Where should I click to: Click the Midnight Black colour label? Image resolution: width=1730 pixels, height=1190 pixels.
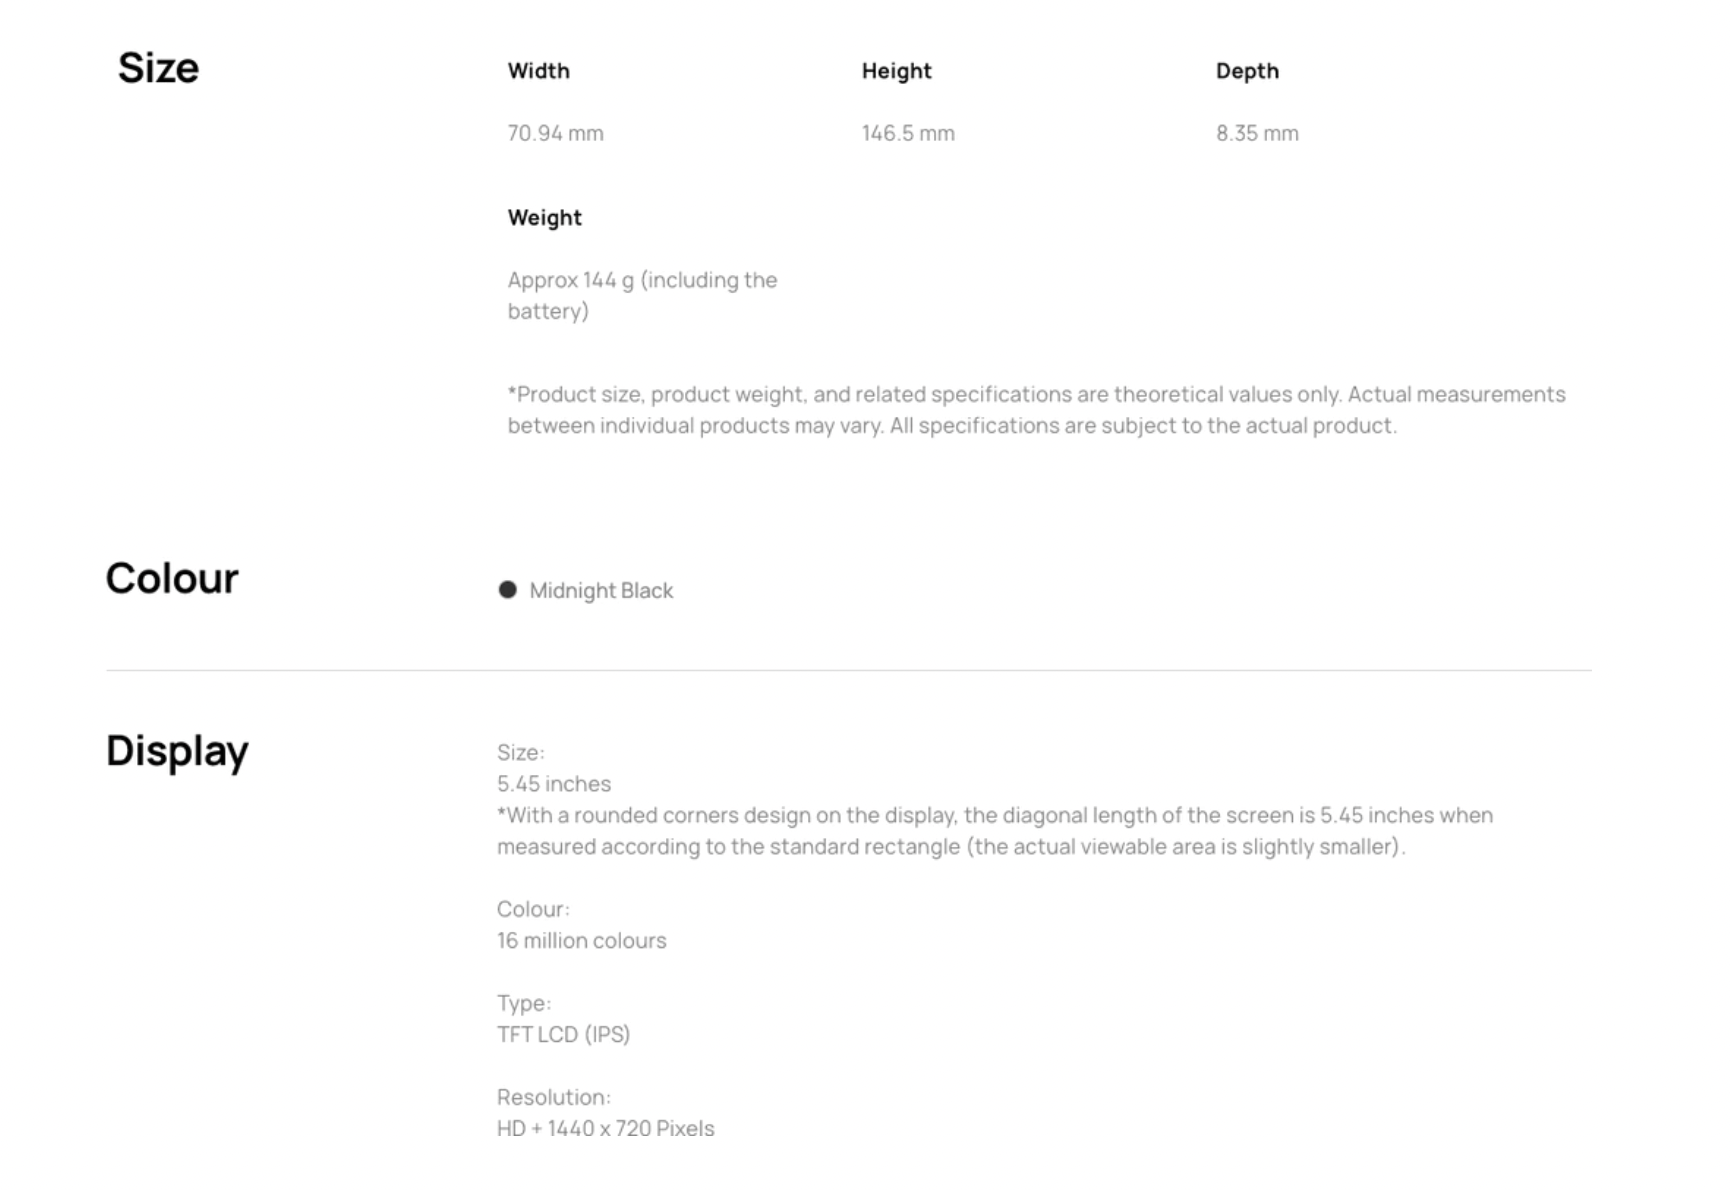(x=601, y=591)
